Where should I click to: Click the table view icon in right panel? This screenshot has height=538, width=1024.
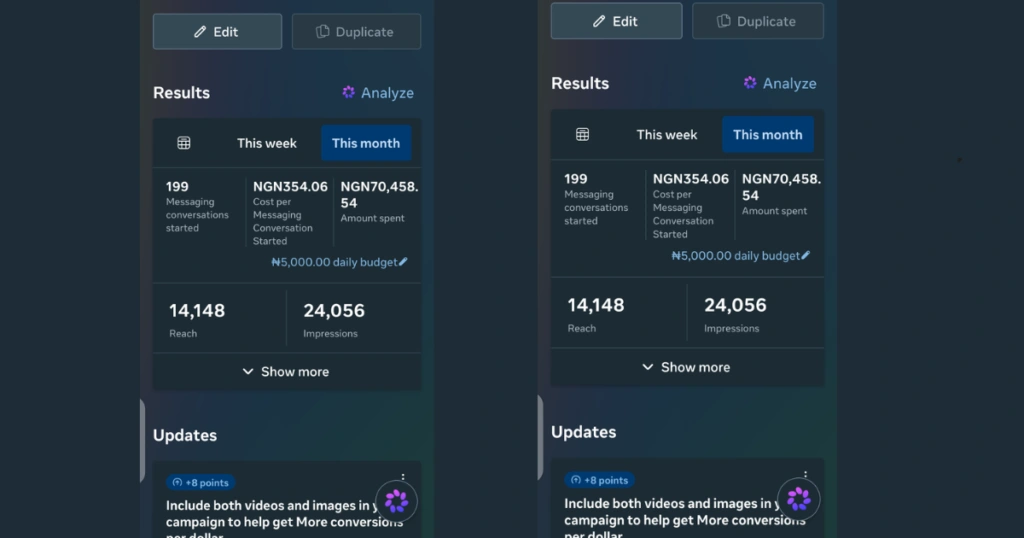pyautogui.click(x=583, y=134)
